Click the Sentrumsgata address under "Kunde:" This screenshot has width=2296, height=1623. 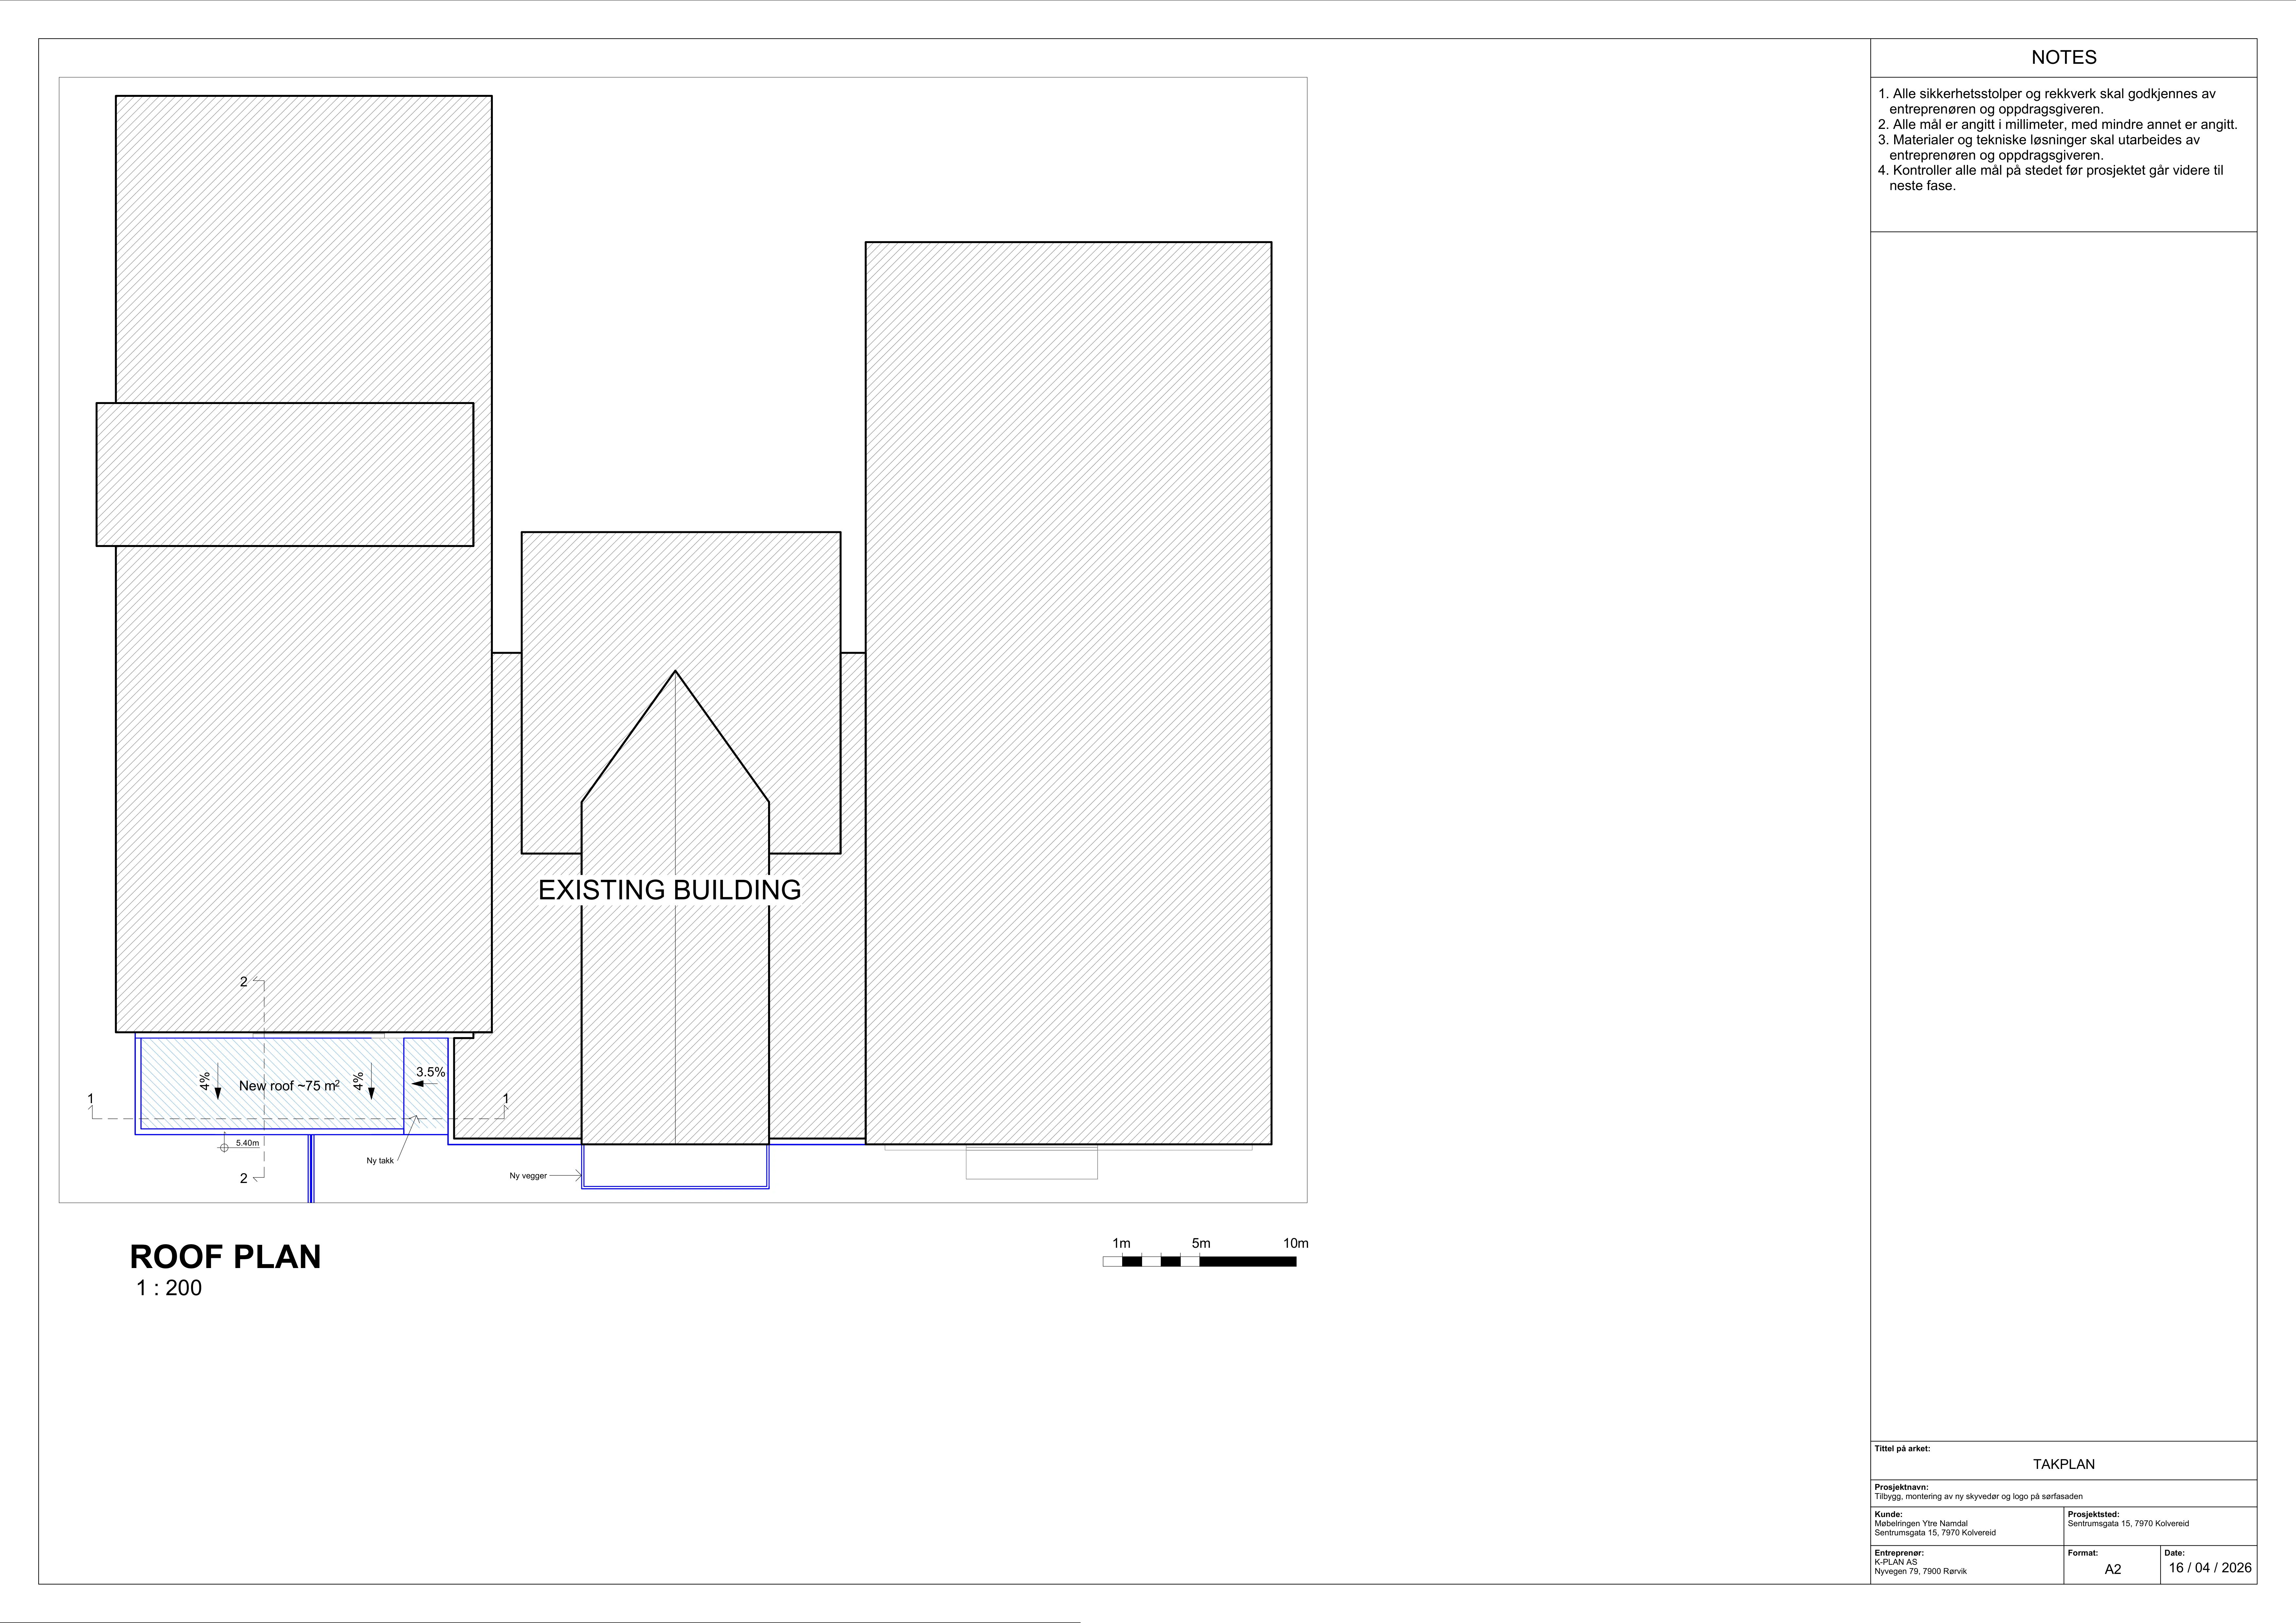(1935, 1533)
